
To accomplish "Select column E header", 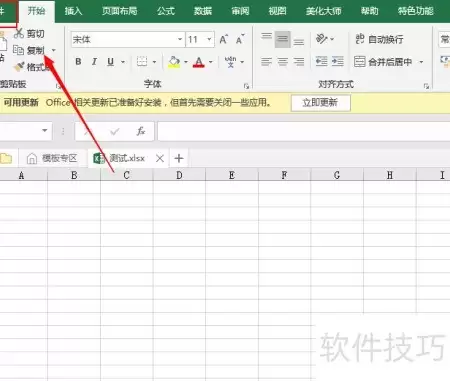I will 232,175.
